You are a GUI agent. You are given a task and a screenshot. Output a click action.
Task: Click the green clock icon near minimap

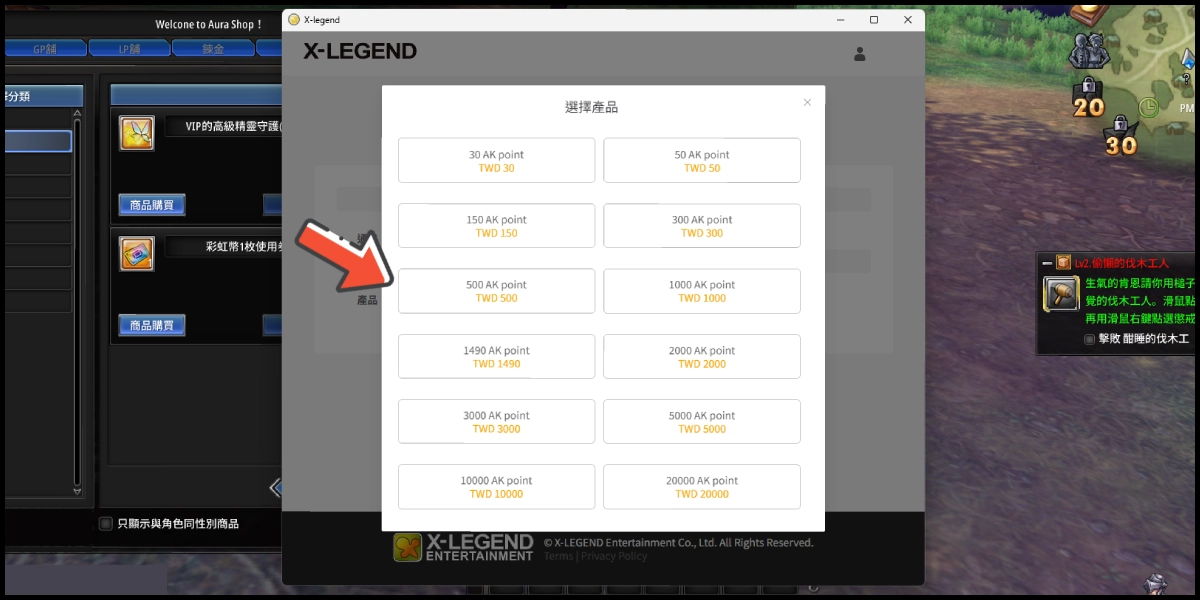1149,106
